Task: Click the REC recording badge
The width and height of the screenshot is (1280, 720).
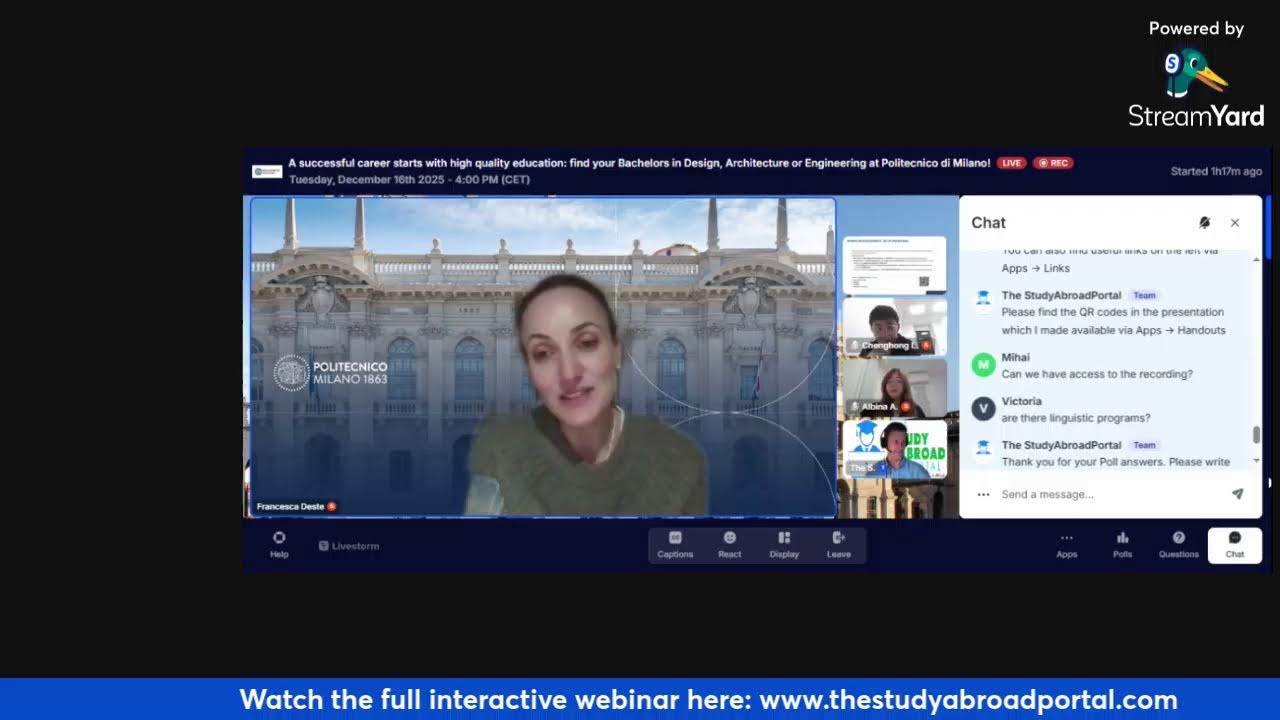Action: (x=1053, y=163)
